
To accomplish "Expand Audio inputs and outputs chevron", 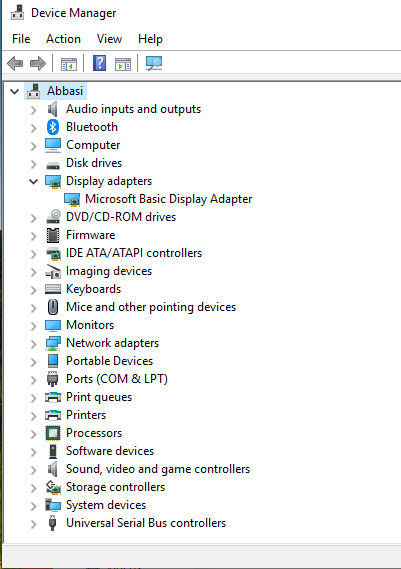I will tap(34, 110).
